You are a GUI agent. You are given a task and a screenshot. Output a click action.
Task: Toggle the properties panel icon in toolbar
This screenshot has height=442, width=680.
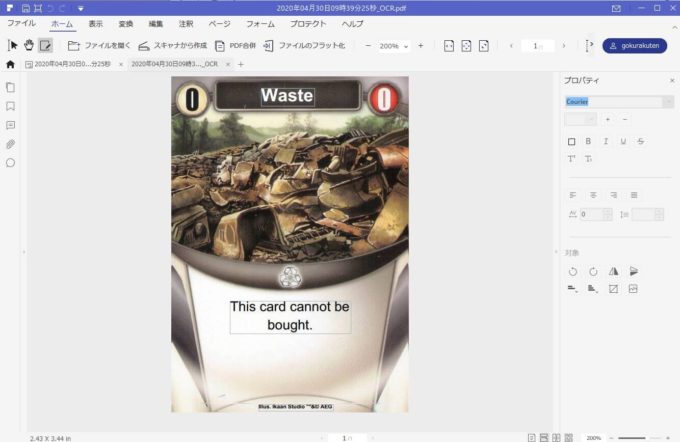click(589, 46)
